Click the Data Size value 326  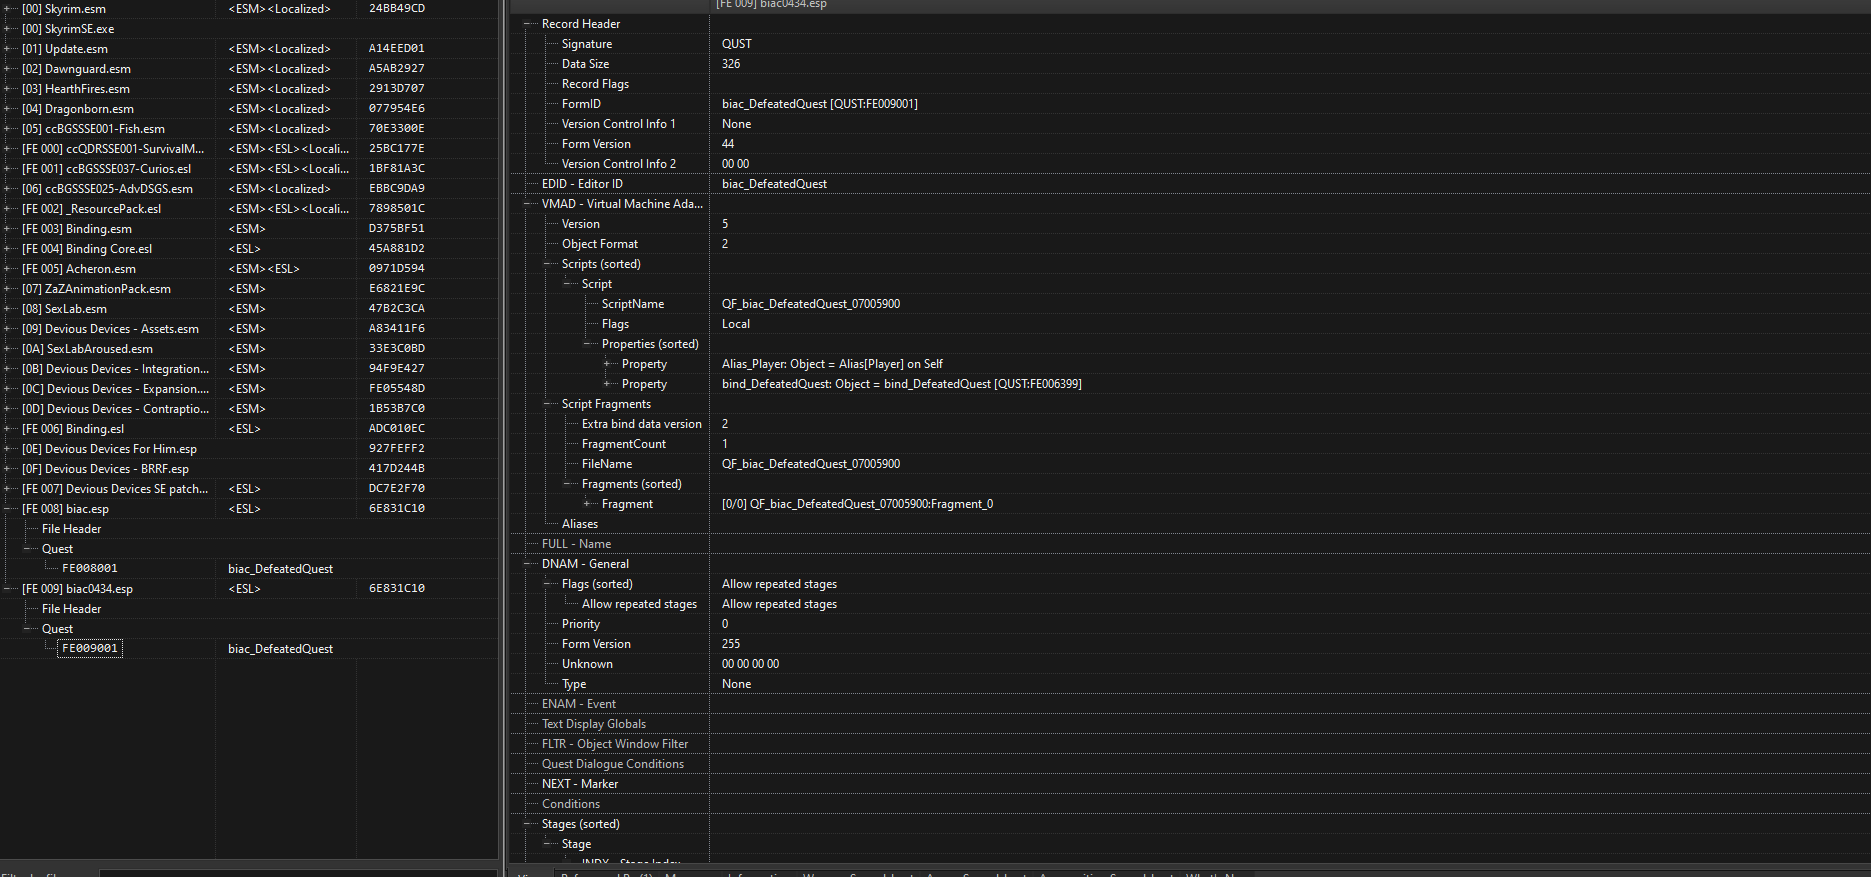731,64
